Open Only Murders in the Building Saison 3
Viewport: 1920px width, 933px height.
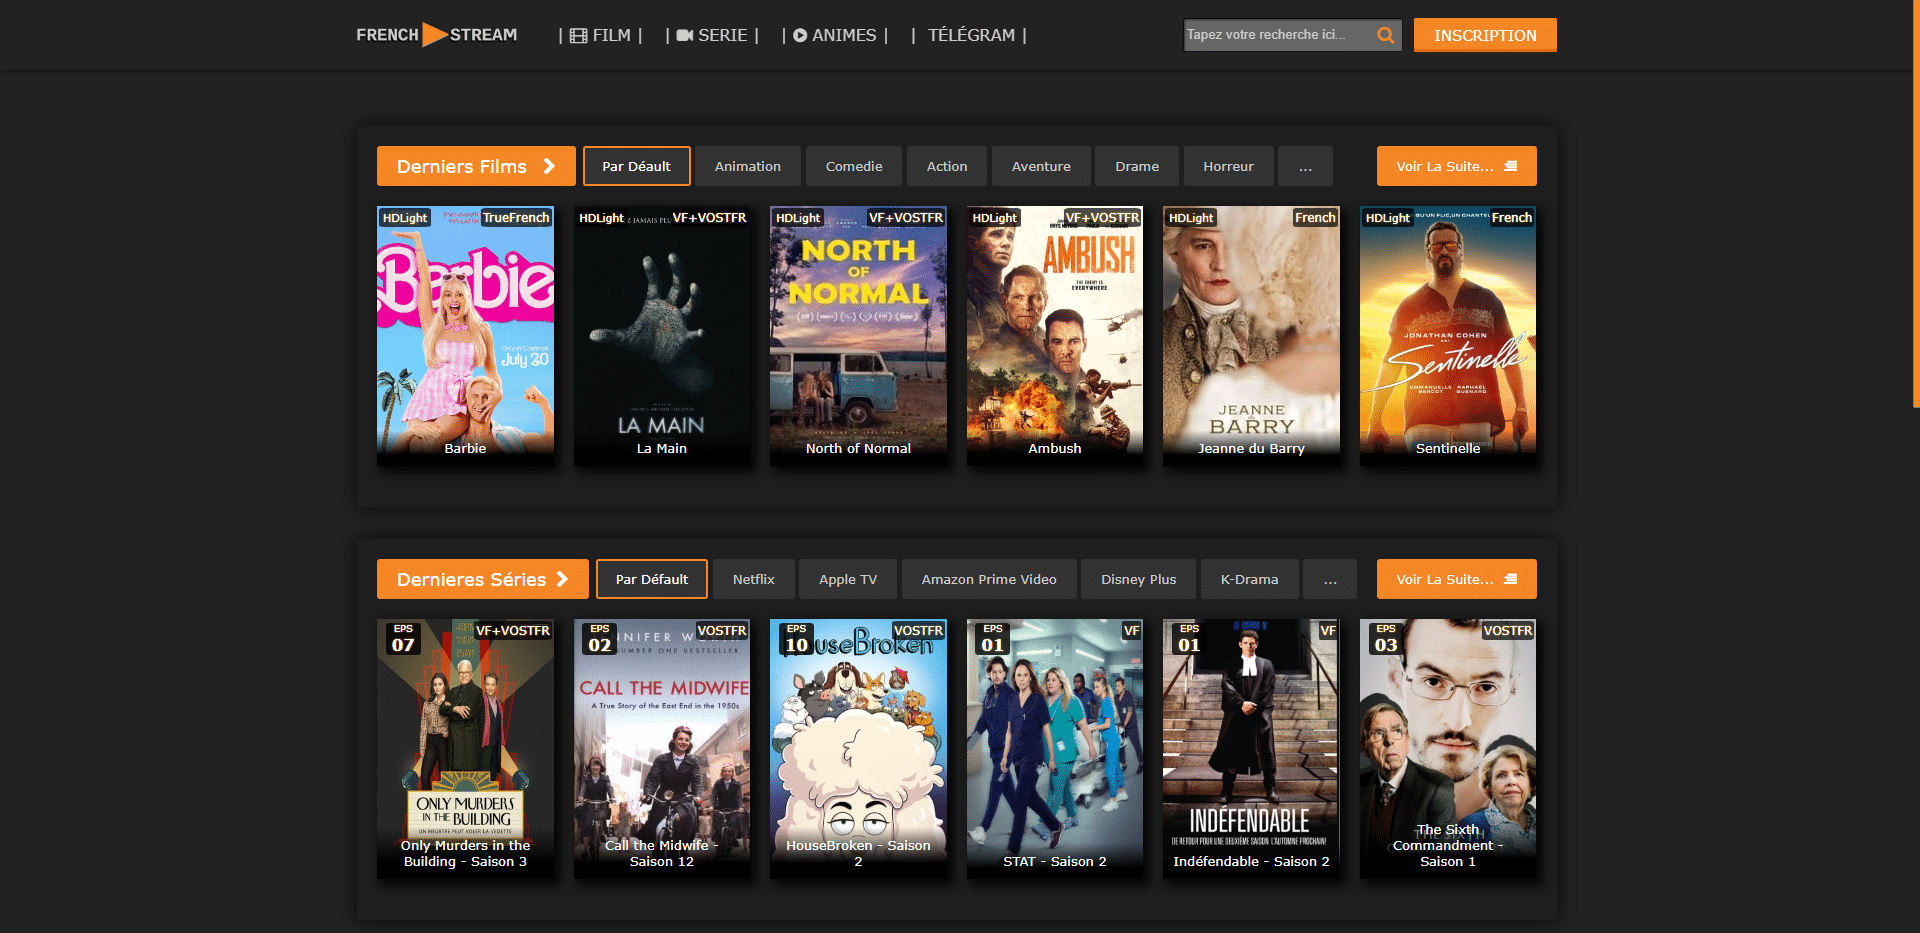pos(465,749)
